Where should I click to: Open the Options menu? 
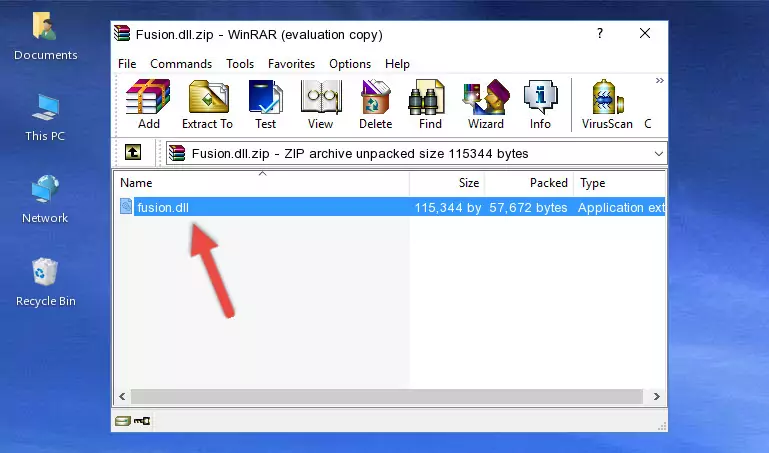[x=350, y=64]
